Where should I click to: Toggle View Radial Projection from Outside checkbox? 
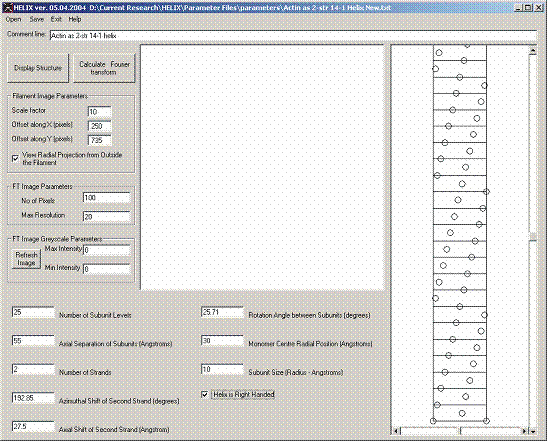tap(15, 159)
